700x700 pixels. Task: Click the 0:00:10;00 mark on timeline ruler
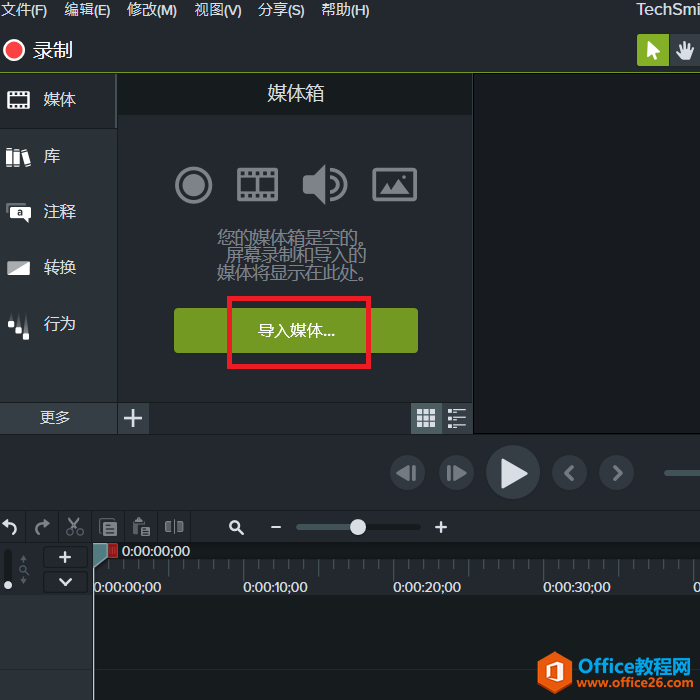click(x=275, y=587)
